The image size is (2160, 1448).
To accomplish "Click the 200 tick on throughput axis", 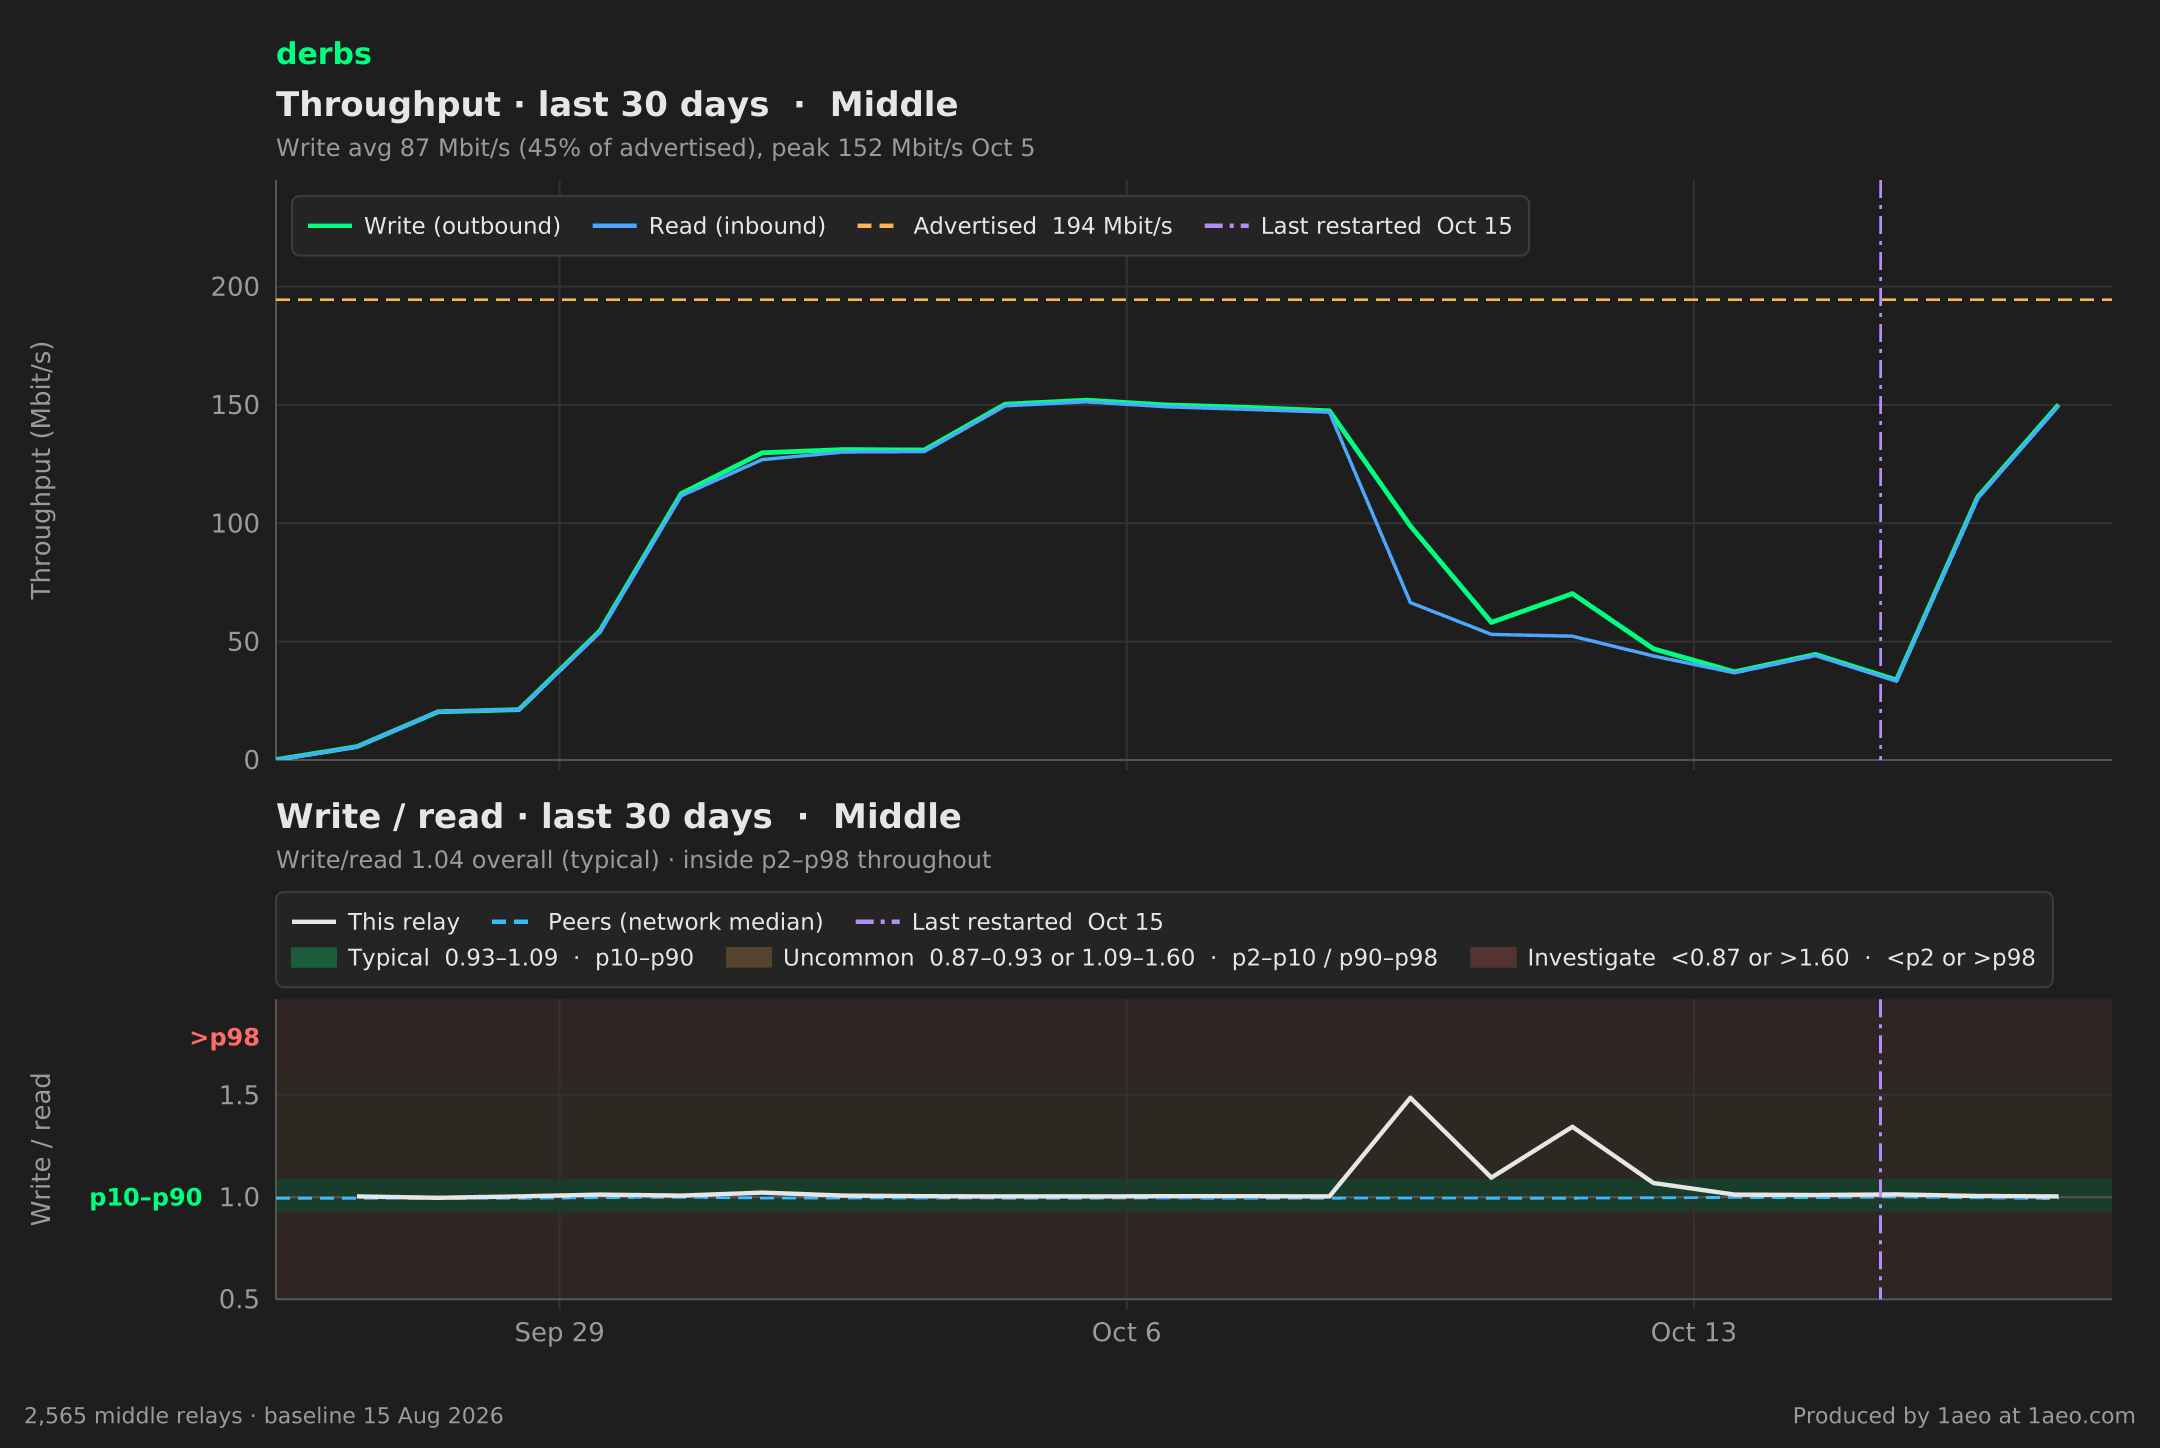I will [x=235, y=287].
